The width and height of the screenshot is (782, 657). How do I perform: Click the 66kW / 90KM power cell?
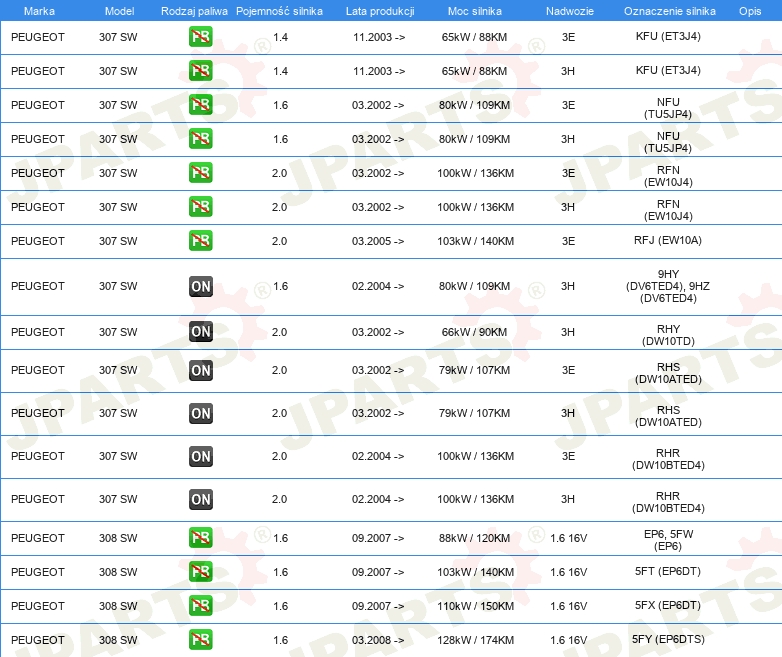tap(474, 332)
